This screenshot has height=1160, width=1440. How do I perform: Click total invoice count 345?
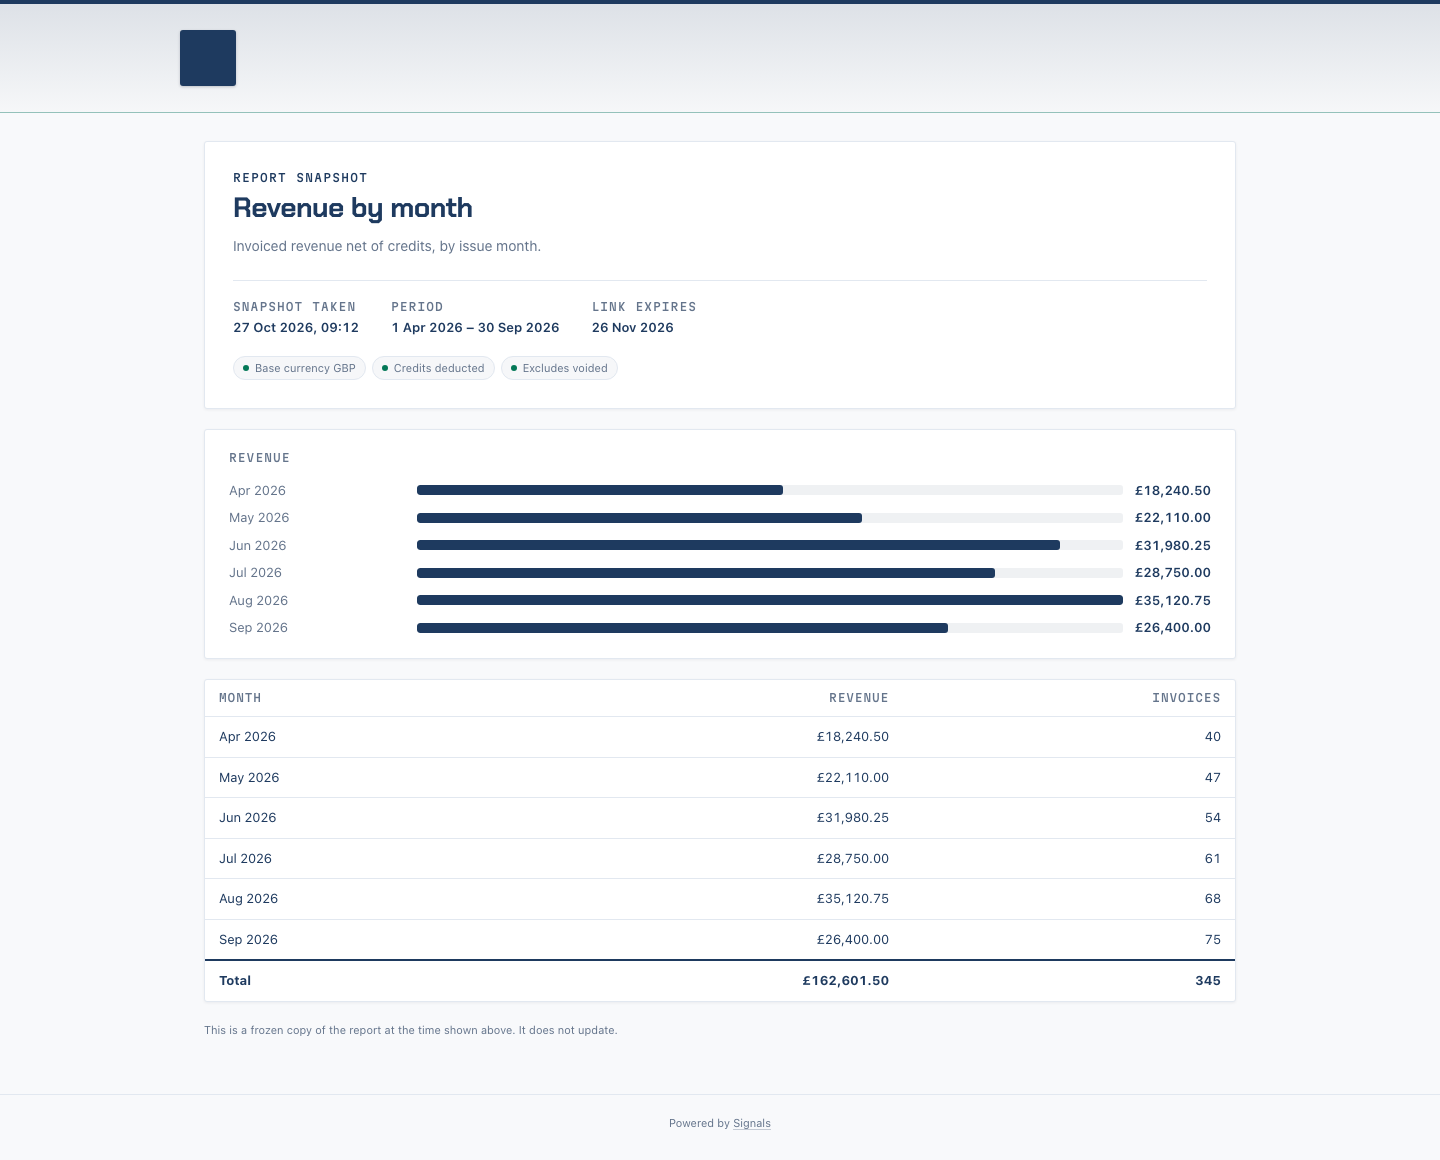pos(1208,981)
